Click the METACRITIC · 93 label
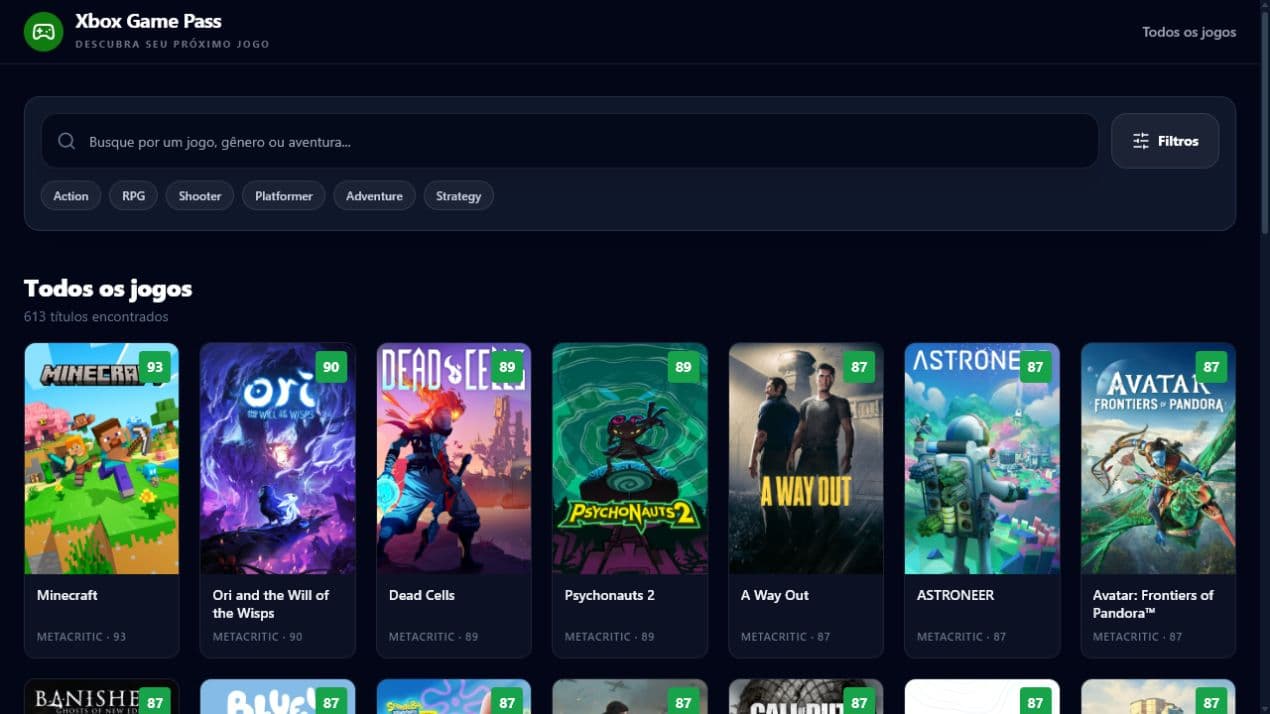The width and height of the screenshot is (1270, 714). 81,637
